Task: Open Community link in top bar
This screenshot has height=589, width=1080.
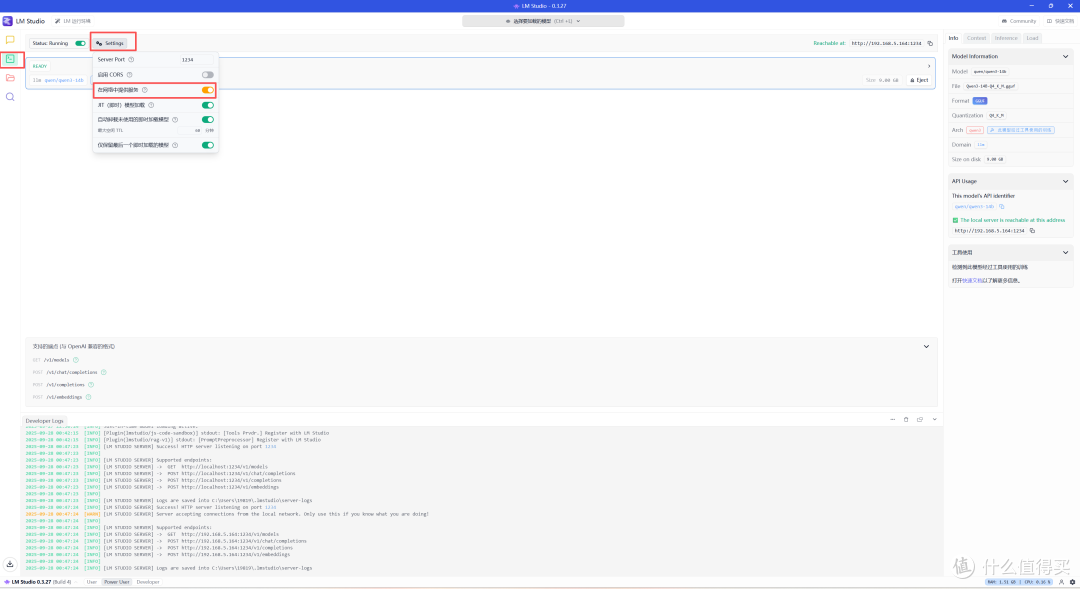Action: [x=1019, y=21]
